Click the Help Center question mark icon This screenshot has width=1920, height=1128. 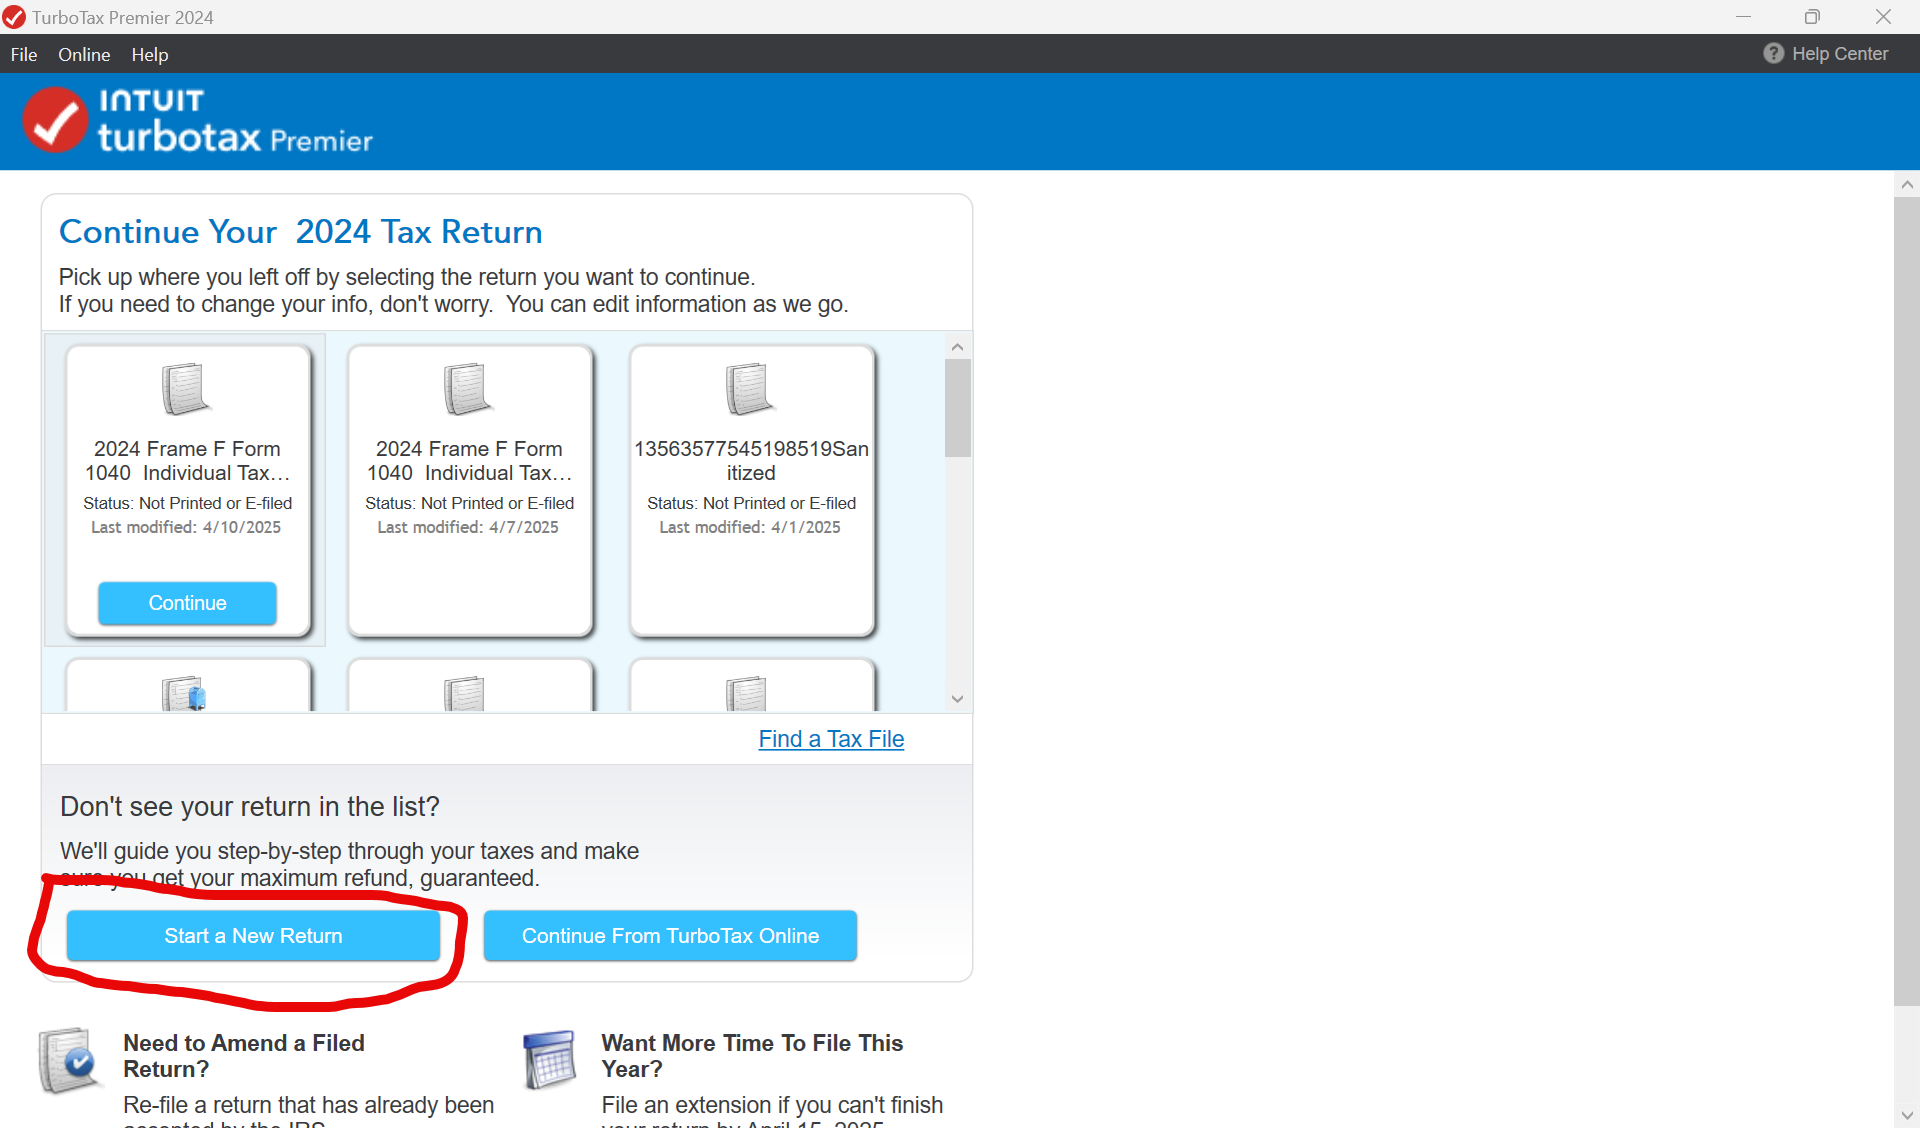[x=1773, y=54]
